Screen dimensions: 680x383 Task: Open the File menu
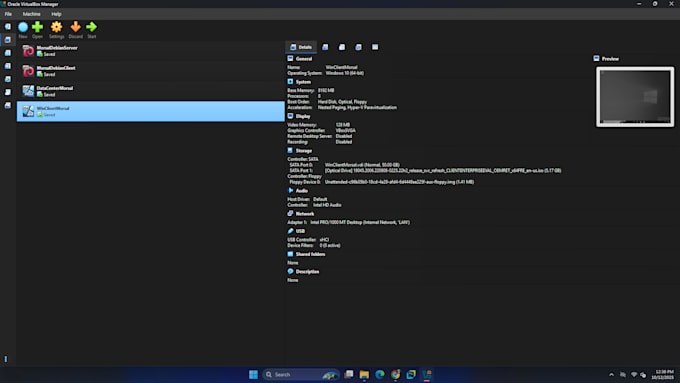click(x=8, y=14)
